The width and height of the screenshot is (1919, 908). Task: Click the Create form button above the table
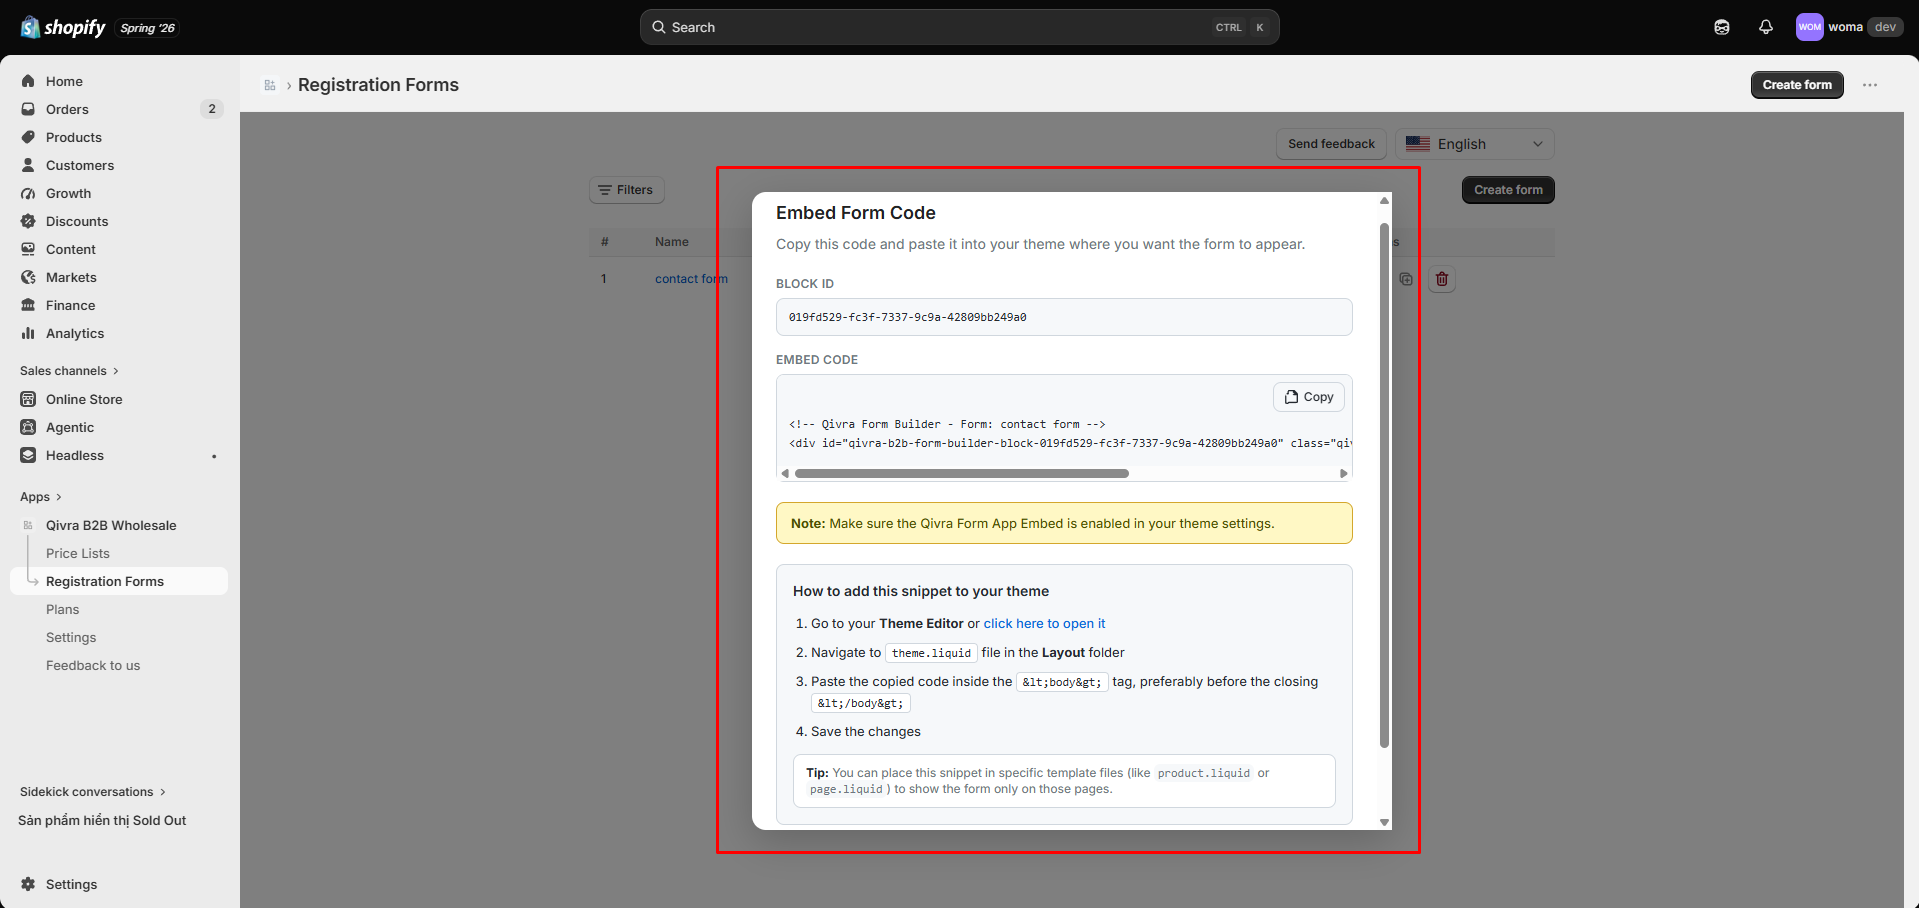[1508, 190]
